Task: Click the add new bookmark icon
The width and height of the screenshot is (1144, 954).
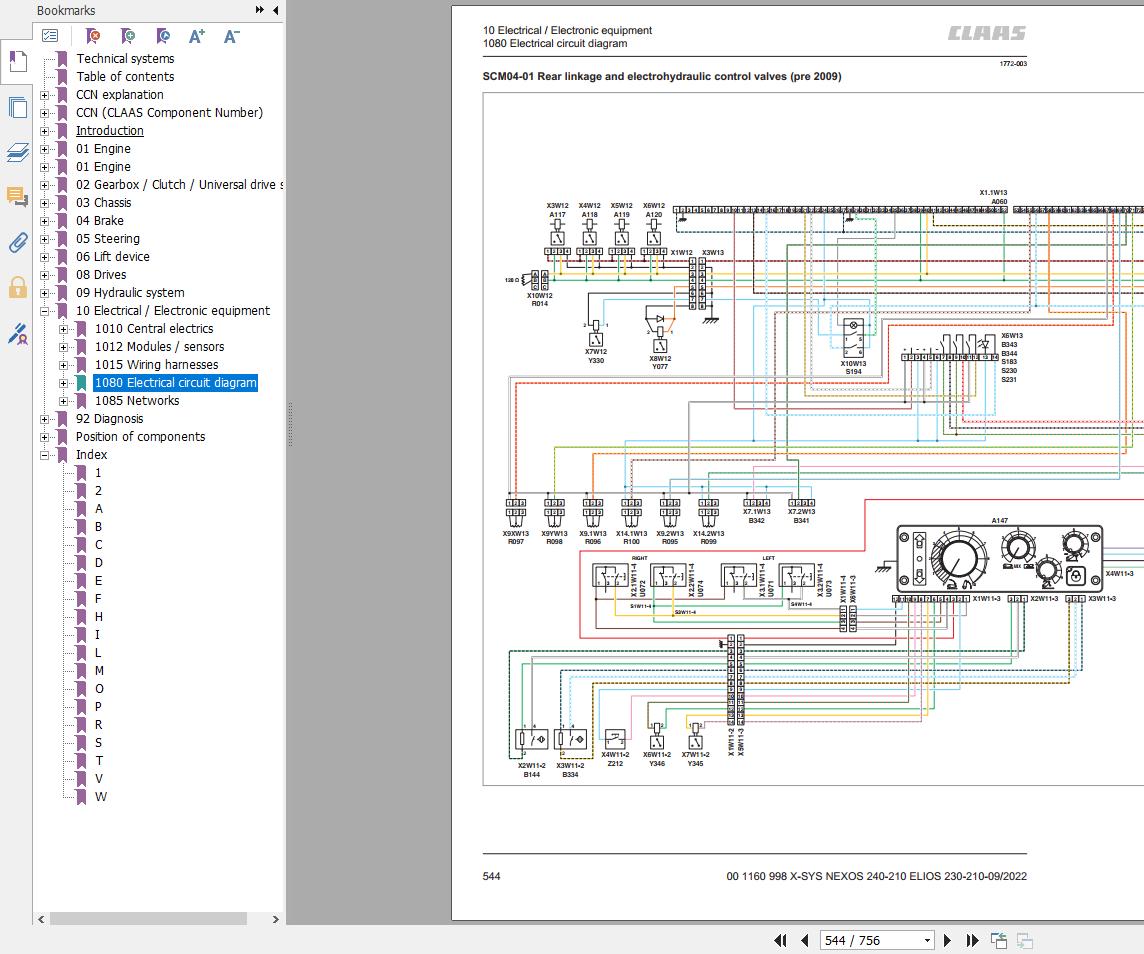Action: (x=128, y=36)
